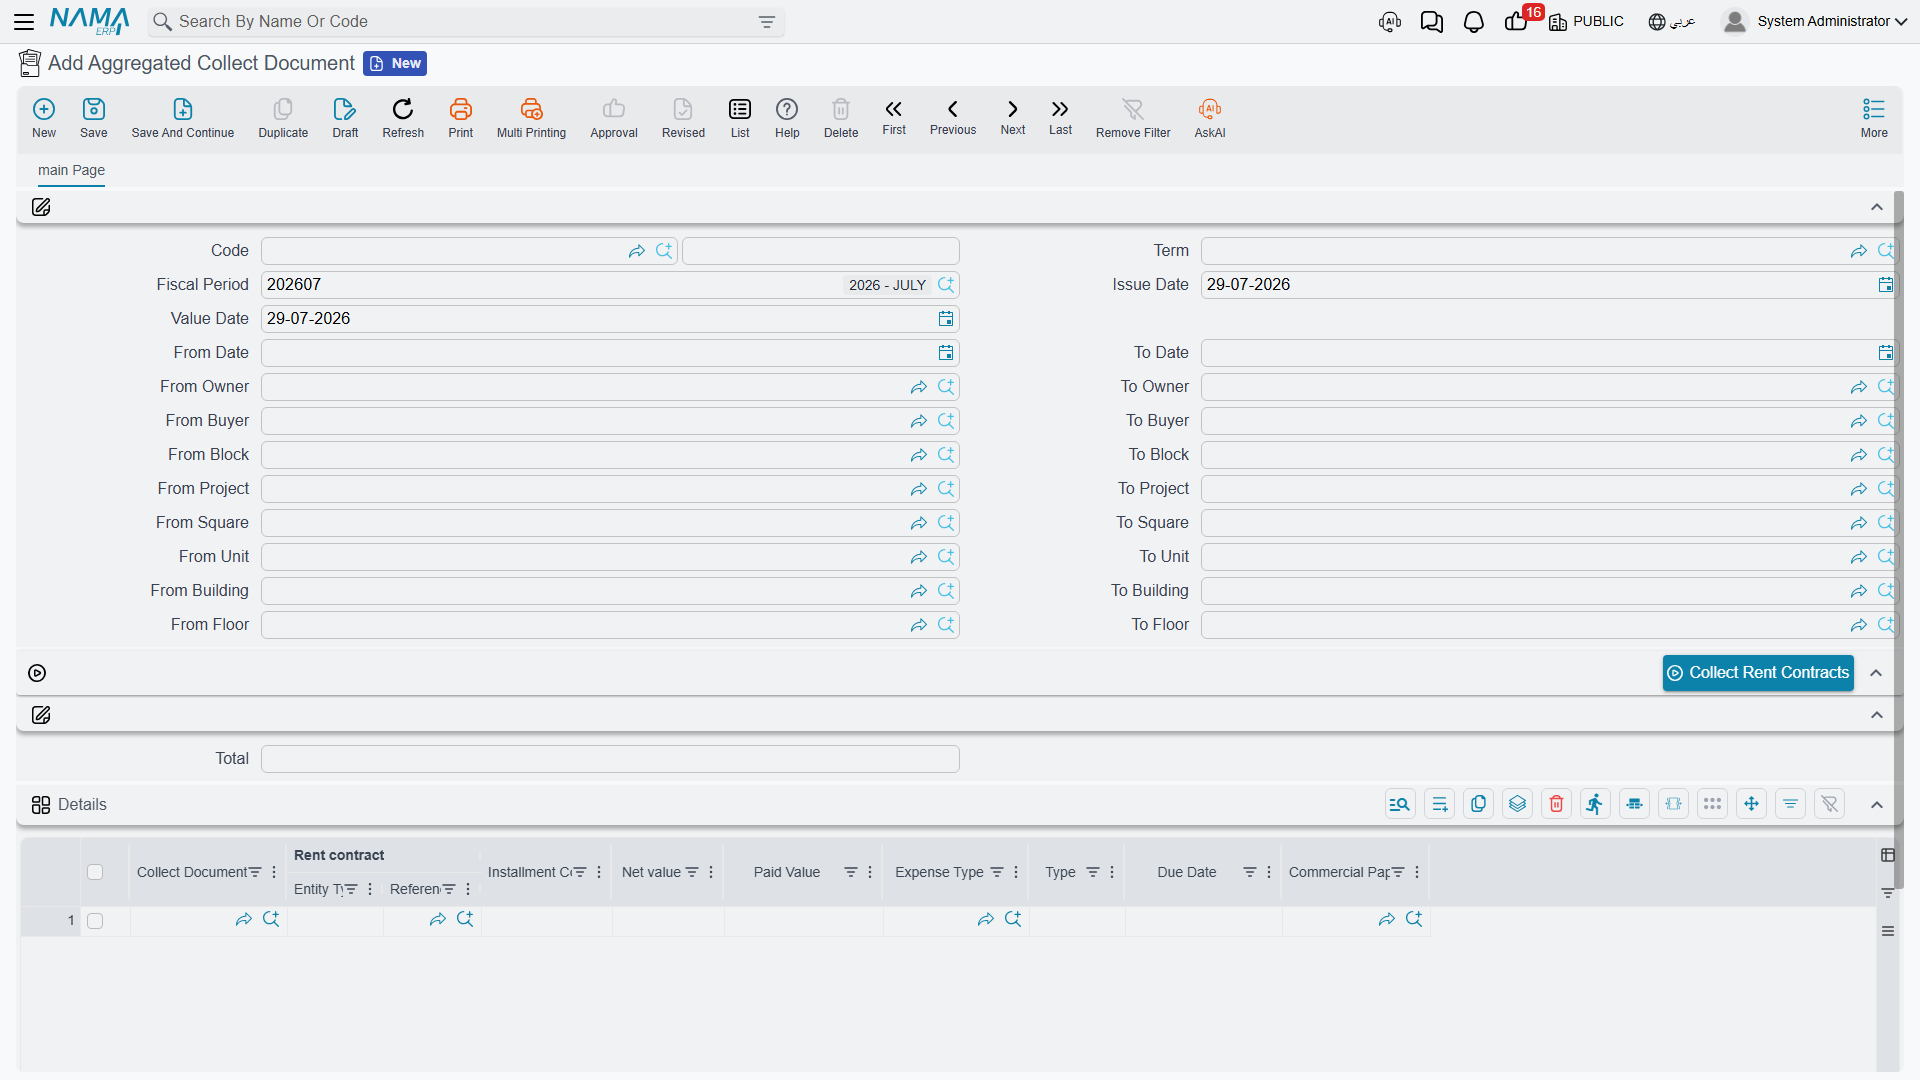Open the More toolbar menu
The height and width of the screenshot is (1080, 1920).
click(1874, 118)
